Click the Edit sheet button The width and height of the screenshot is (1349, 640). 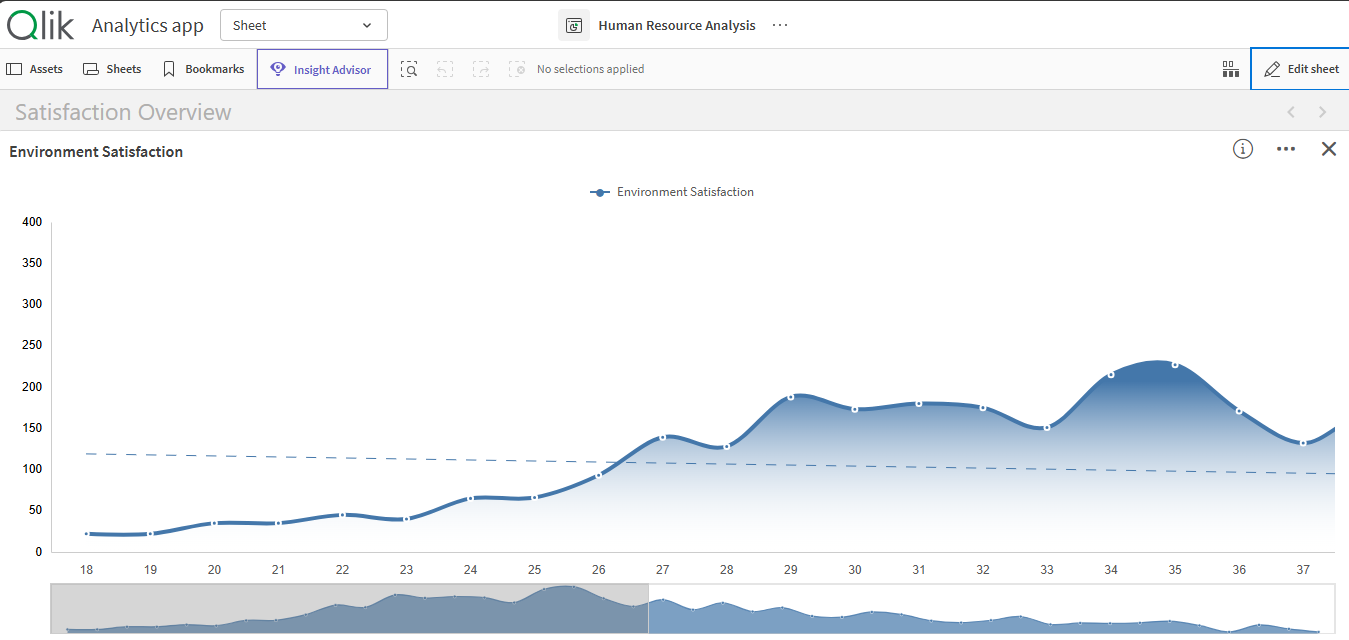pyautogui.click(x=1300, y=69)
